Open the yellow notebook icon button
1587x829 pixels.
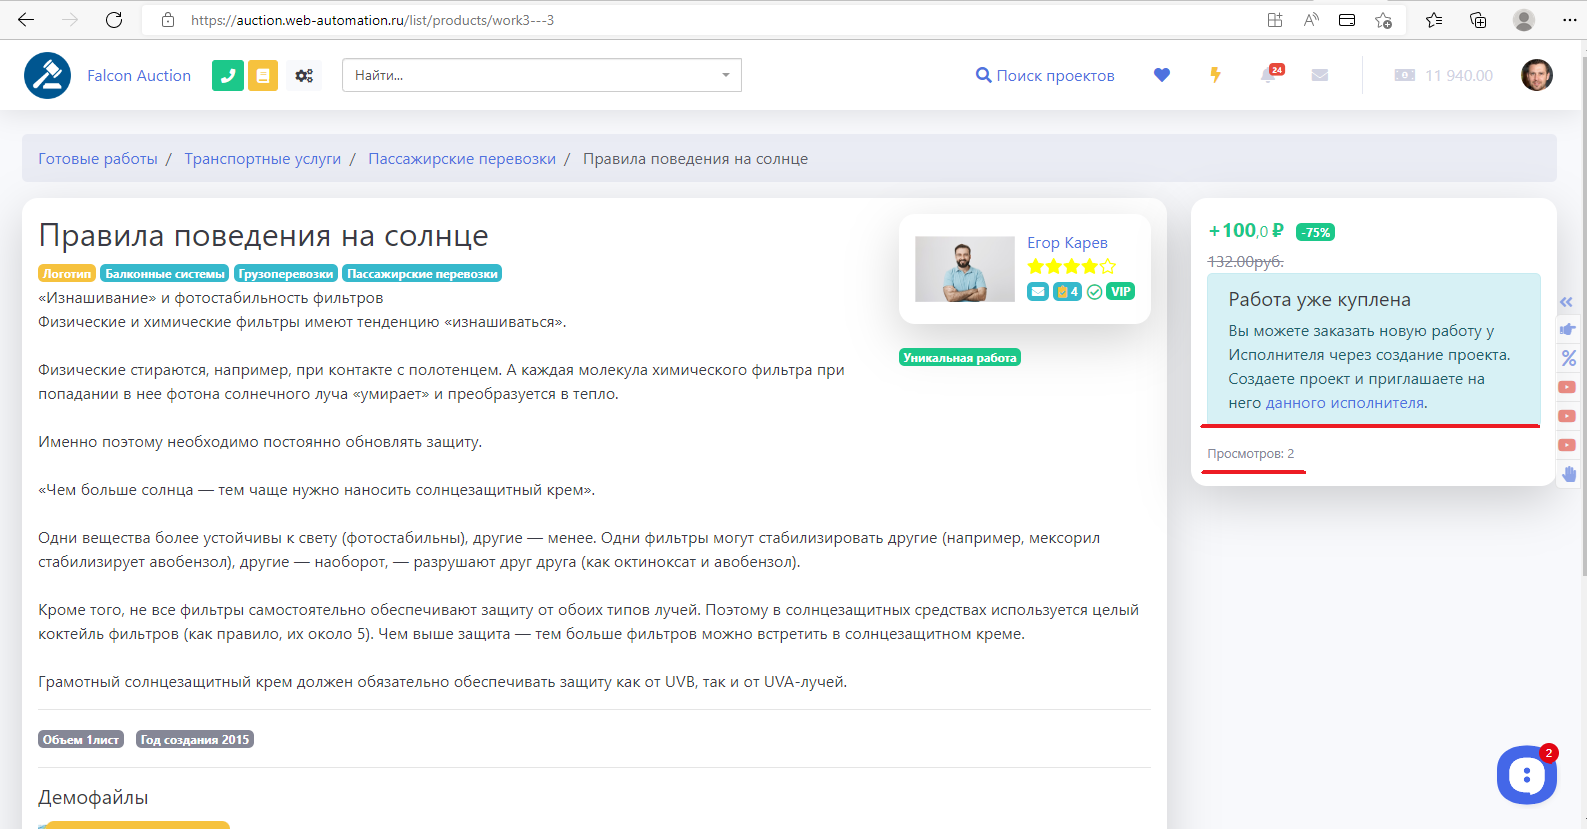coord(263,75)
